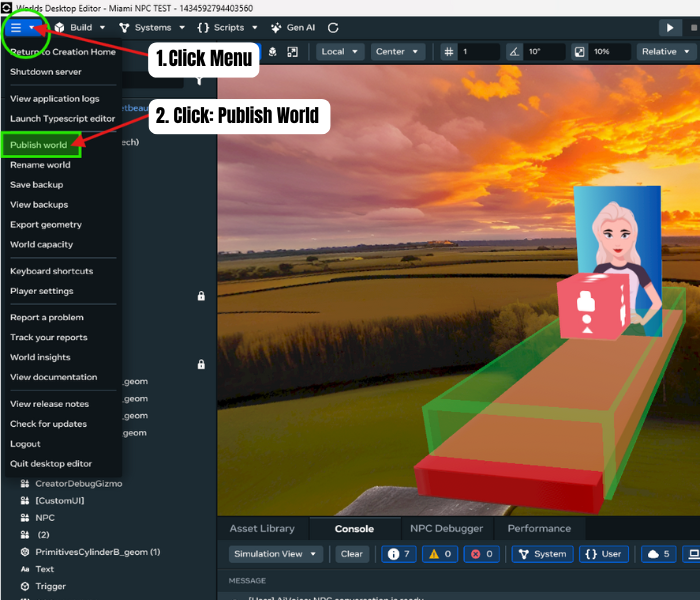Select Publish world from the menu
This screenshot has width=700, height=600.
pyautogui.click(x=39, y=145)
